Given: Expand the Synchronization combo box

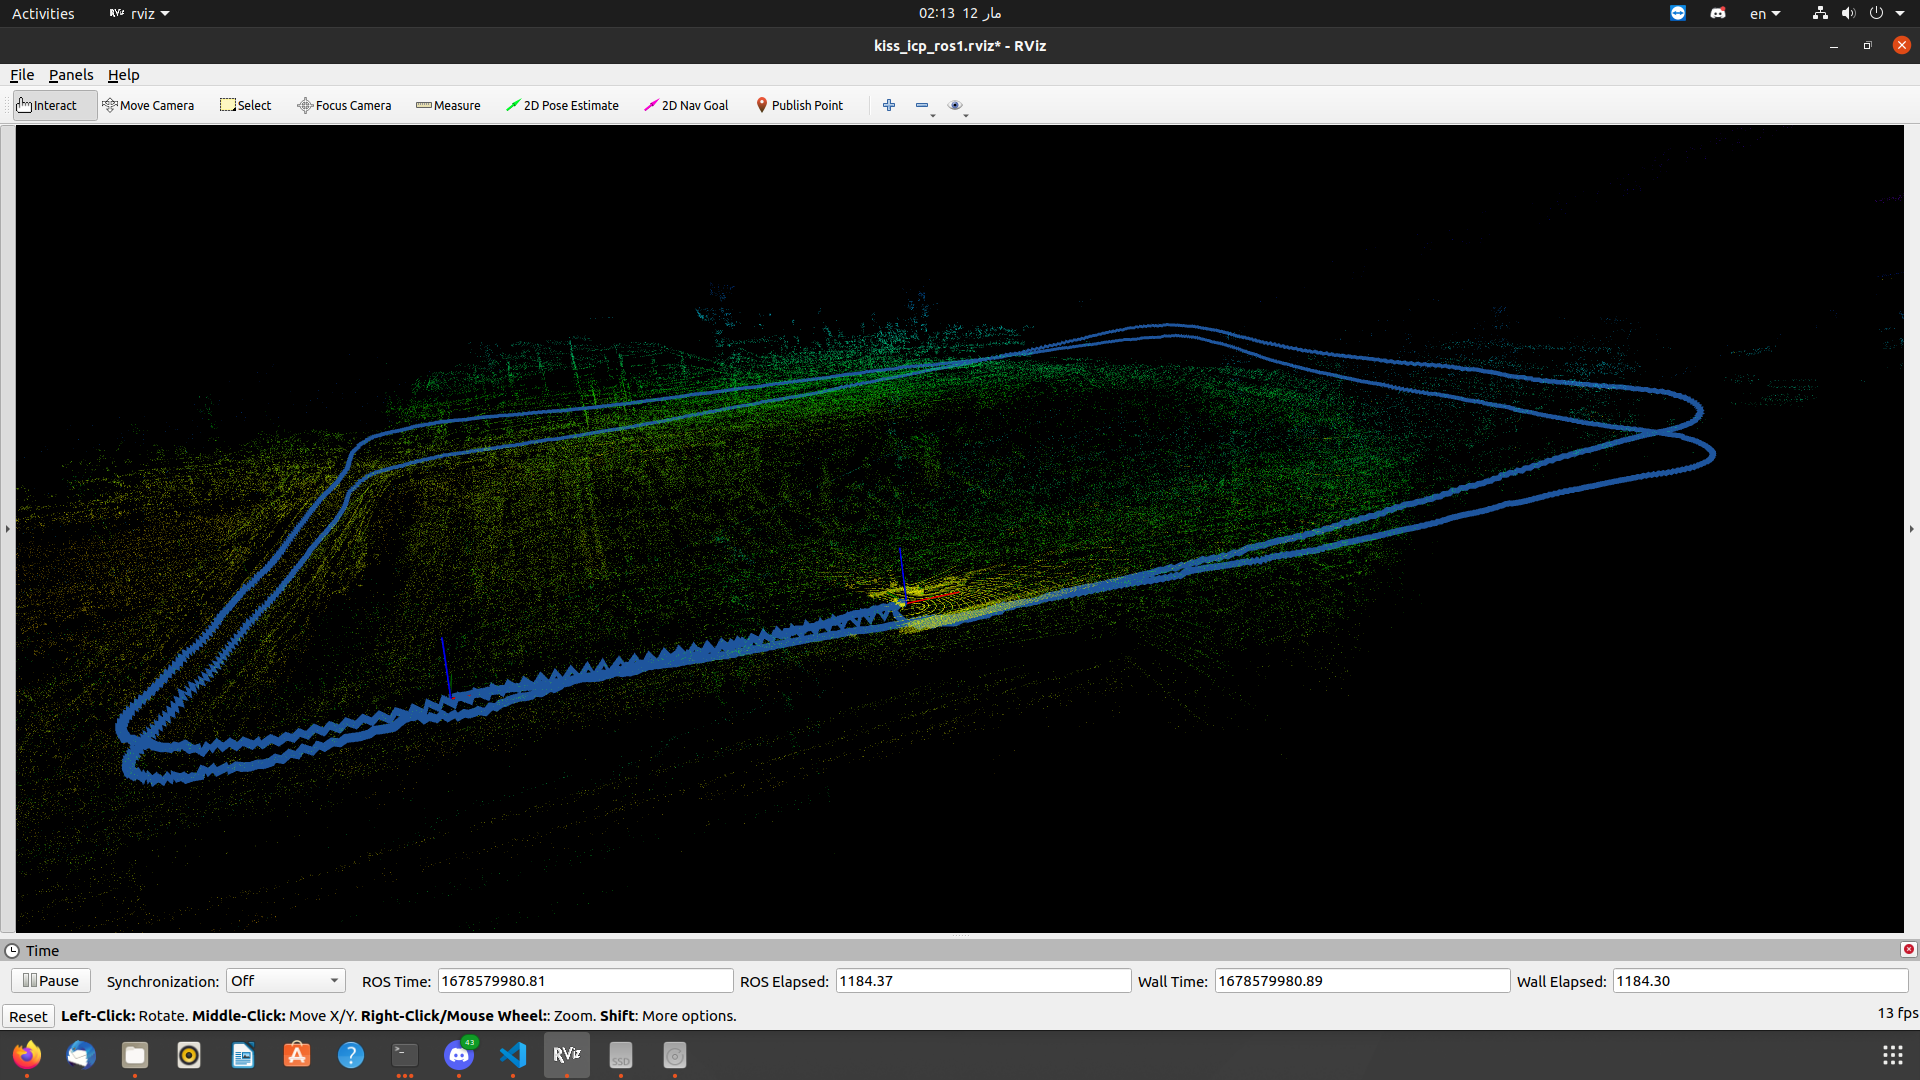Looking at the screenshot, I should (x=286, y=981).
